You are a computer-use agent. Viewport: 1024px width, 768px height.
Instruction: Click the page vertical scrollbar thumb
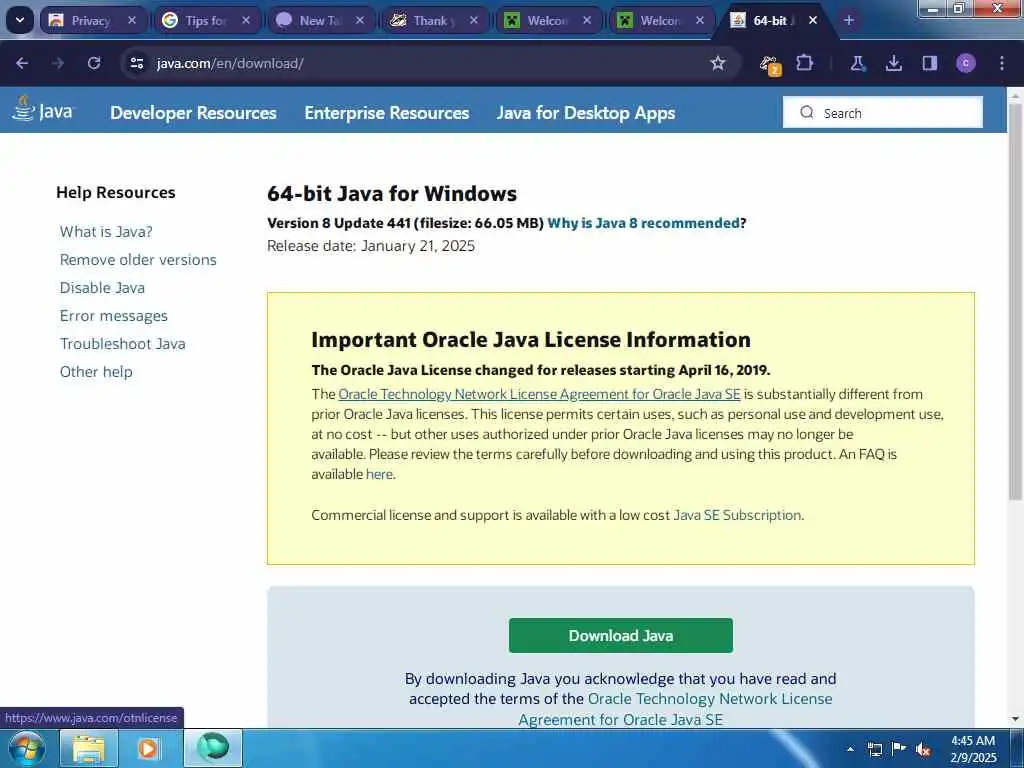pos(1015,300)
